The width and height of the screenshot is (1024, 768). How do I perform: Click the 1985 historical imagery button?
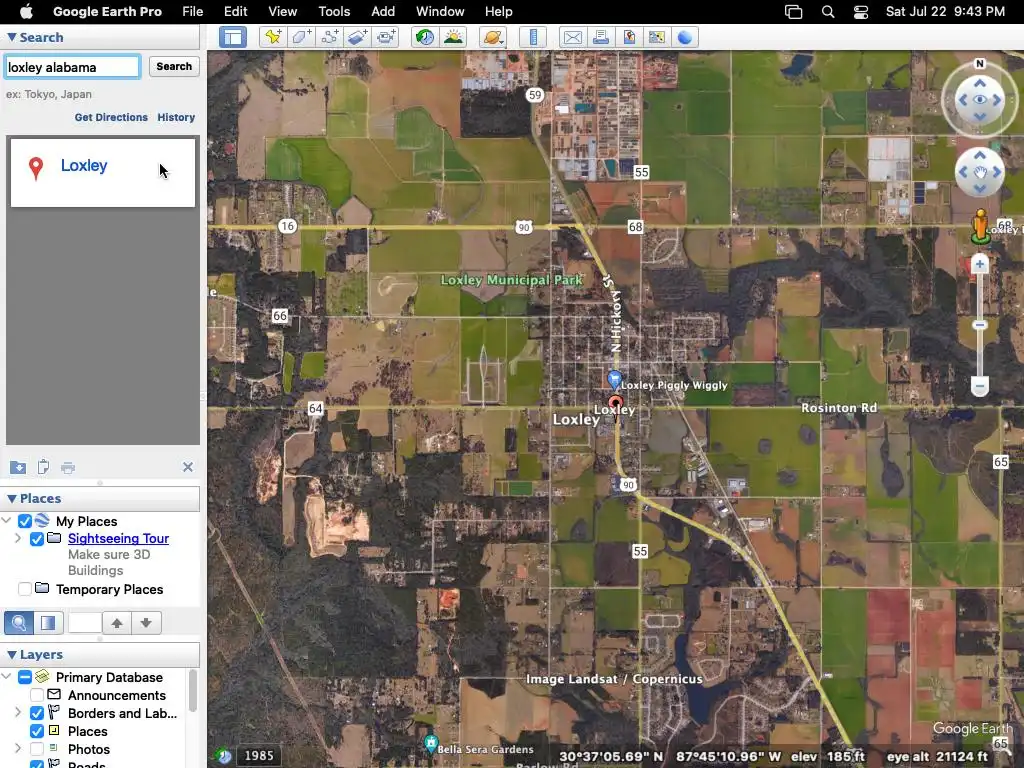click(x=259, y=756)
